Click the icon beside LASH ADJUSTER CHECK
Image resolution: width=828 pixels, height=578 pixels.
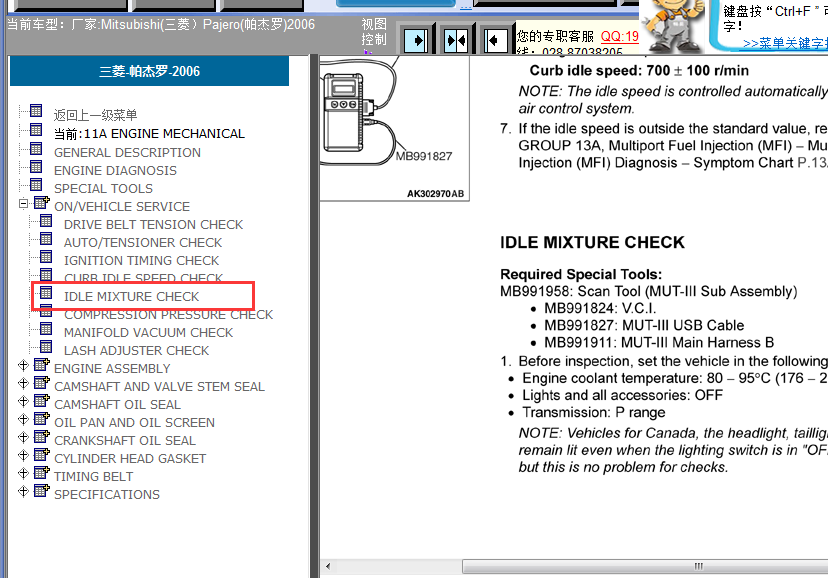[46, 347]
